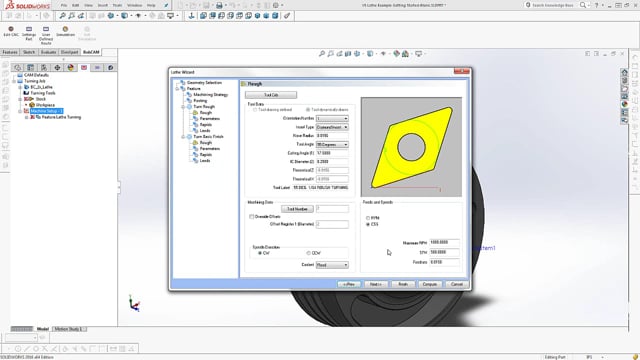
Task: Click the yellow insert preview image
Action: pos(411,147)
